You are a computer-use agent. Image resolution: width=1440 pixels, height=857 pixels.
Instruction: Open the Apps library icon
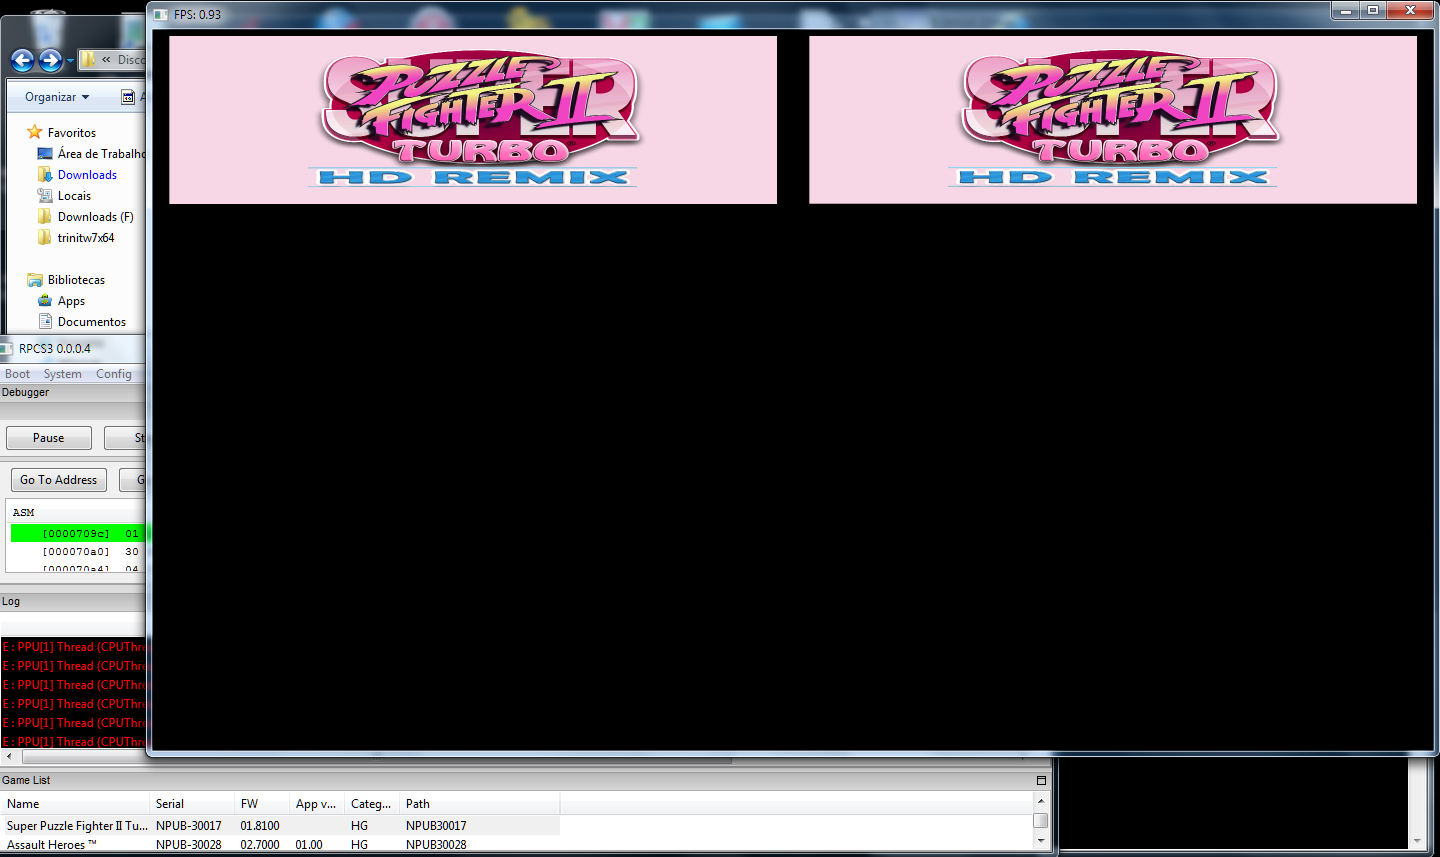[45, 301]
